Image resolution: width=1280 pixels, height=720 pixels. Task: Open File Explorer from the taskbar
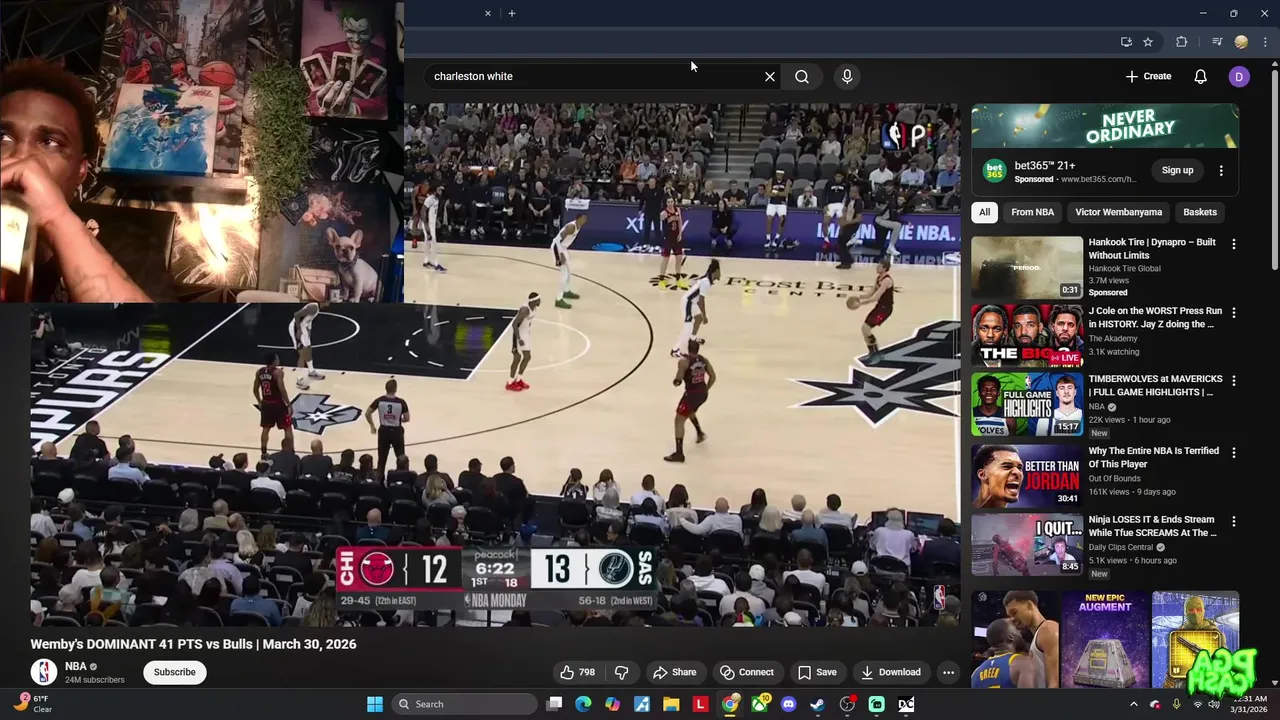(x=671, y=704)
